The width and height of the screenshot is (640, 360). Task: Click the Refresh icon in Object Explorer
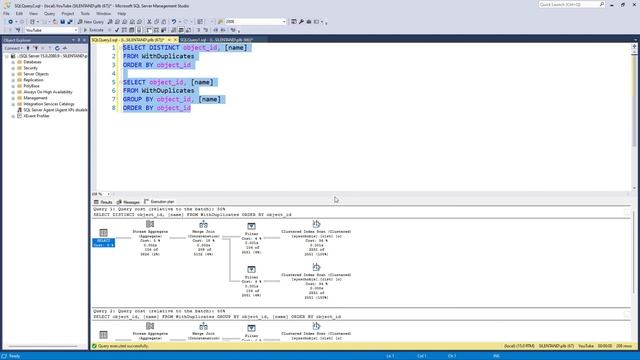pyautogui.click(x=57, y=48)
